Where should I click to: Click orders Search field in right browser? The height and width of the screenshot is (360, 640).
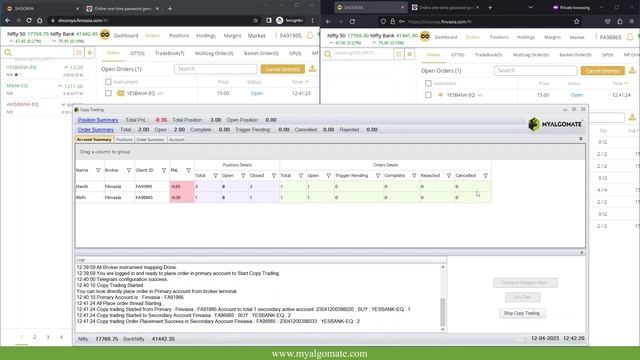tap(536, 71)
